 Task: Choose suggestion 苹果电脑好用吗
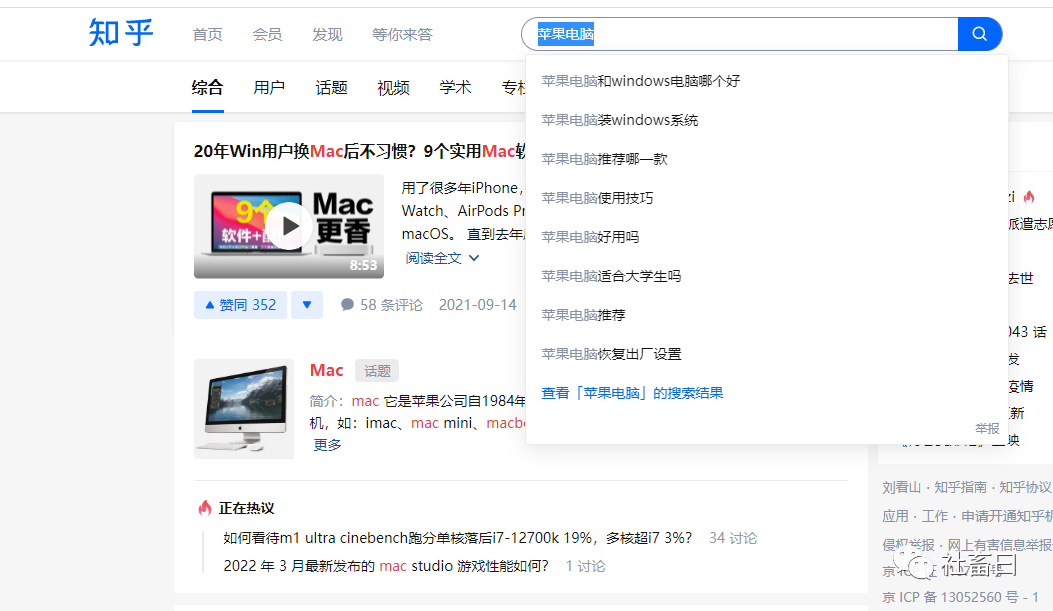click(x=766, y=237)
